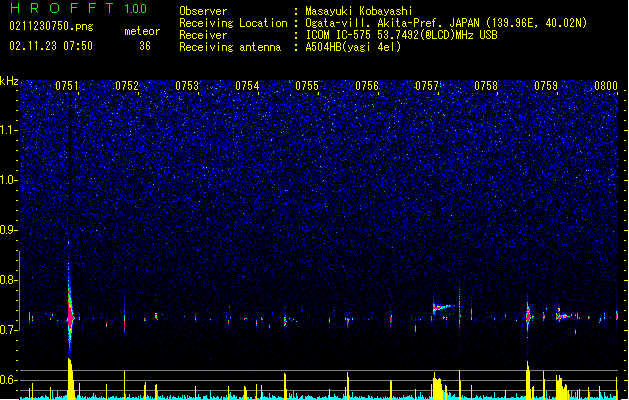629x400 pixels.
Task: Click the 0.7 kHz axis label
Action: (8, 330)
